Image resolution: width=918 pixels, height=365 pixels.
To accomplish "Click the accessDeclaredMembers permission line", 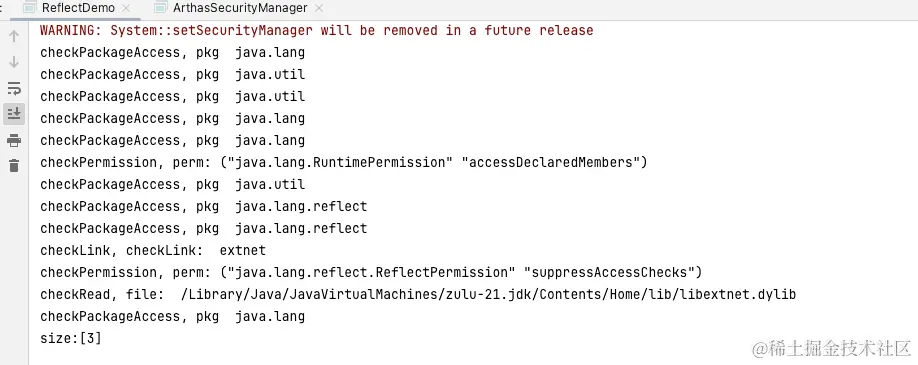I will [344, 162].
